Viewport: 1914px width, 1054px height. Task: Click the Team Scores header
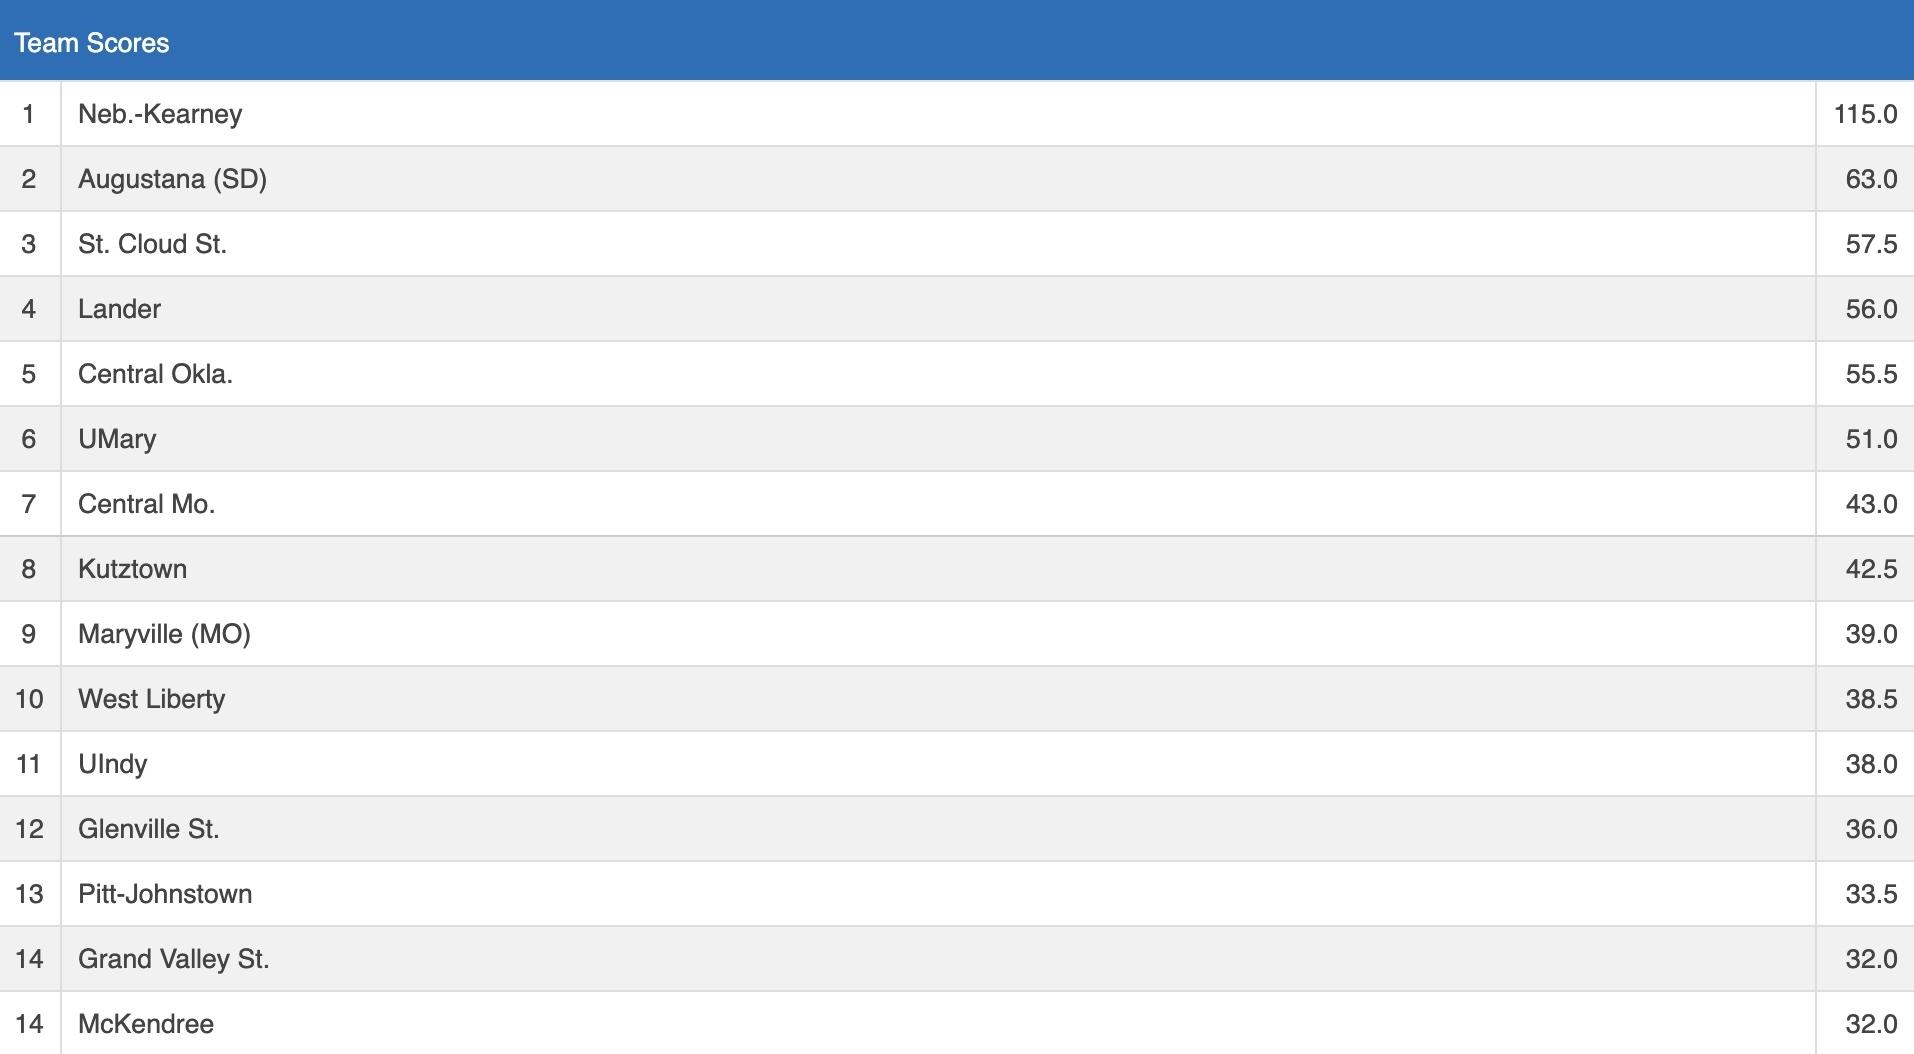(92, 43)
